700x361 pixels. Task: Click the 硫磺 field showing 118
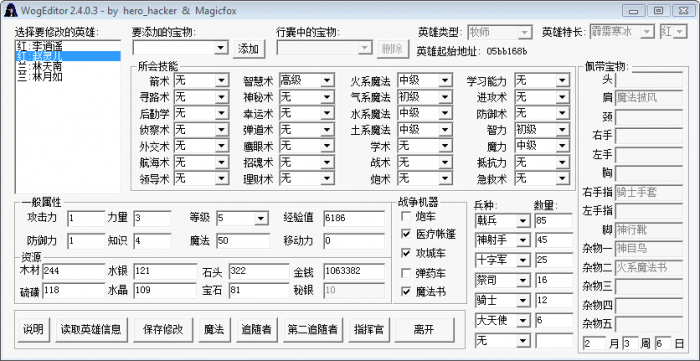point(74,290)
